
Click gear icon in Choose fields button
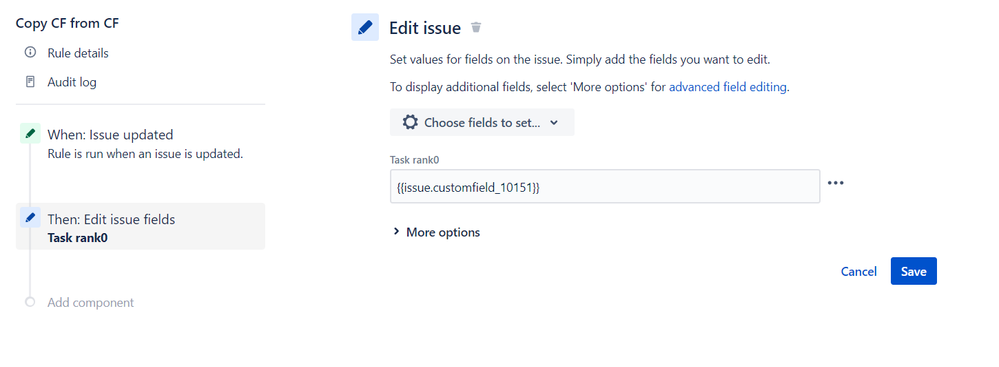410,122
